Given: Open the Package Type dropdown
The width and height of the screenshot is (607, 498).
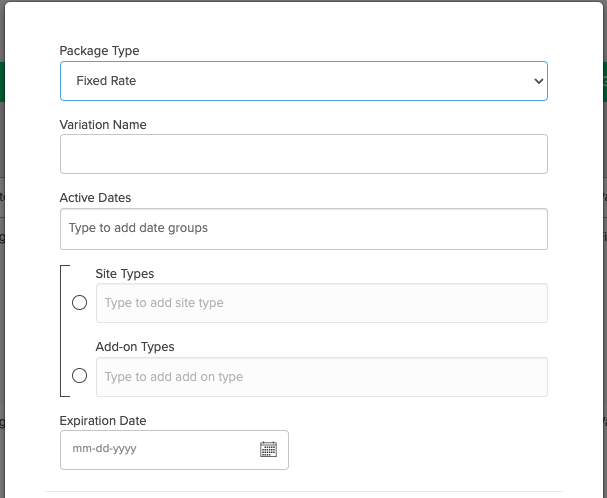Looking at the screenshot, I should [x=303, y=80].
